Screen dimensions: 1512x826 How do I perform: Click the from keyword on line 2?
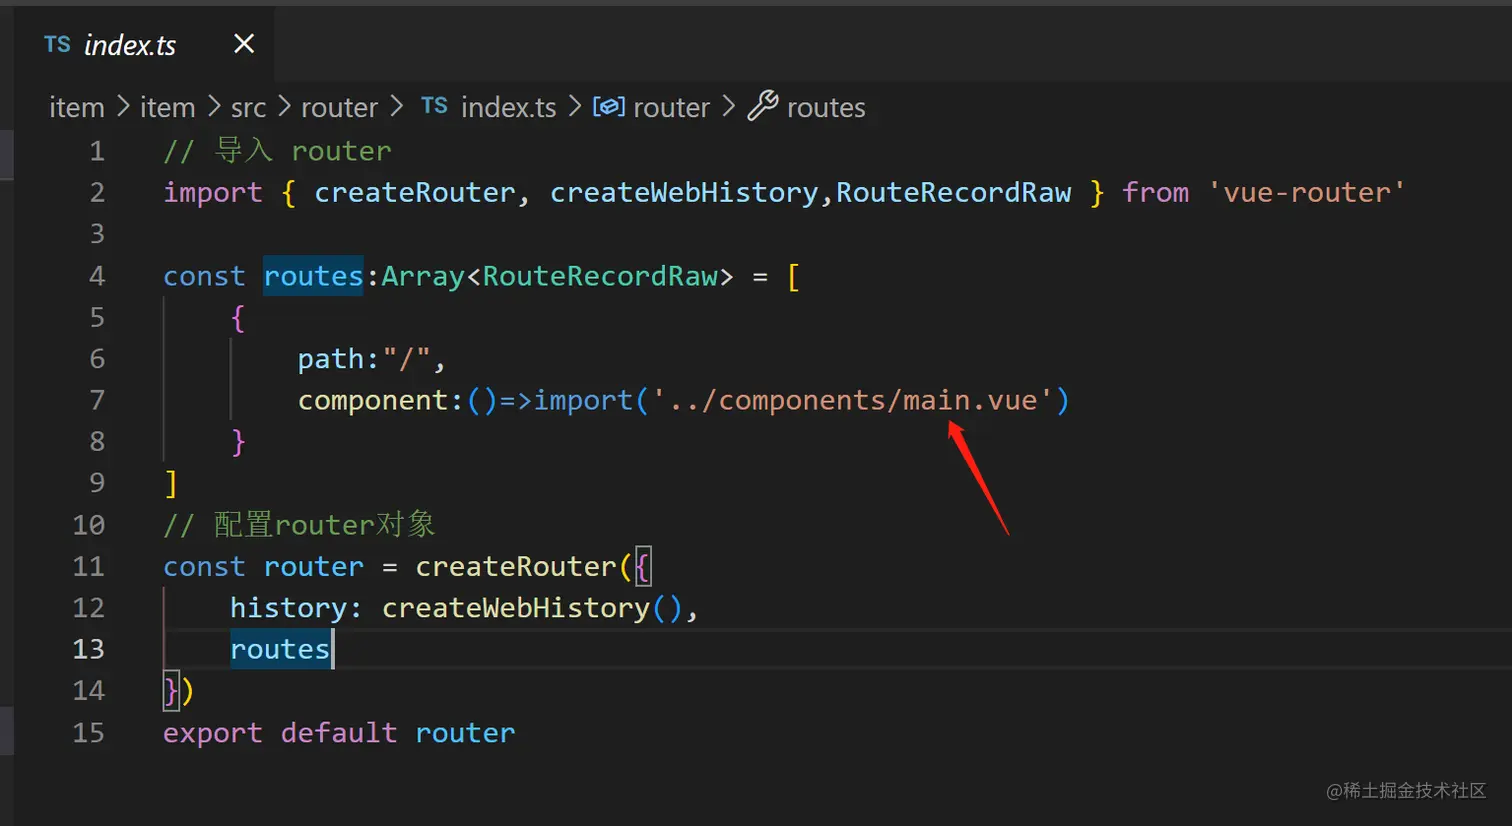point(1155,192)
